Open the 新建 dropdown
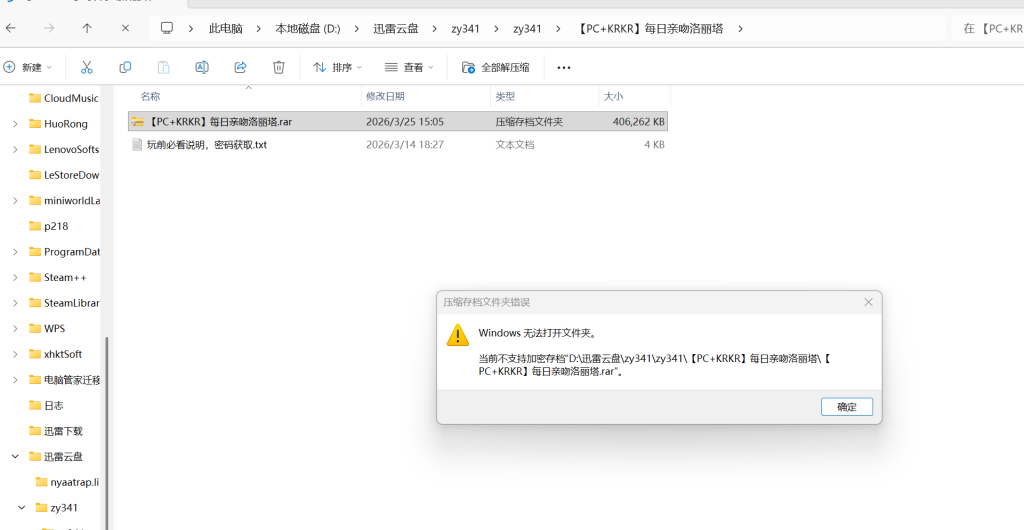 (27, 67)
